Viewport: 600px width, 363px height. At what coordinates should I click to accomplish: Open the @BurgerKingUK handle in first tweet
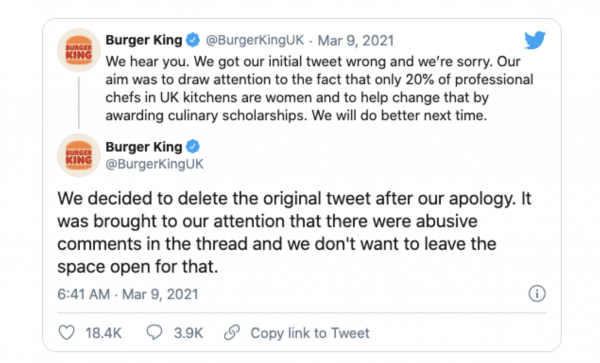[x=254, y=40]
